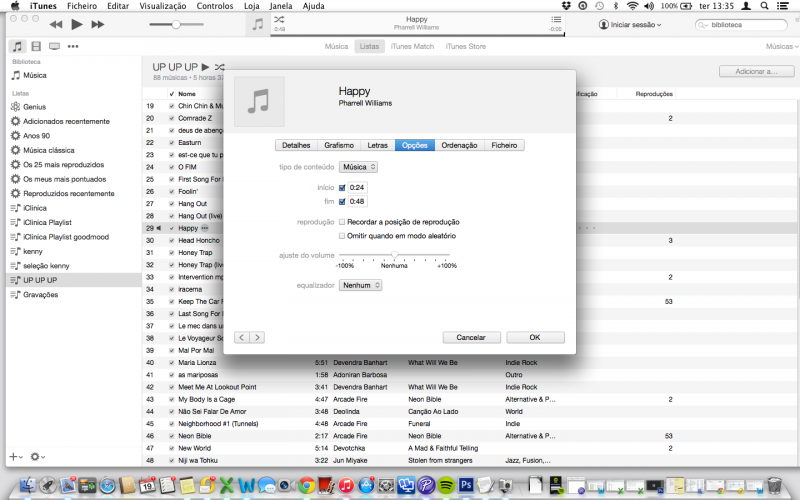The height and width of the screenshot is (500, 800).
Task: Switch to the Grafismo tab
Action: click(x=339, y=145)
